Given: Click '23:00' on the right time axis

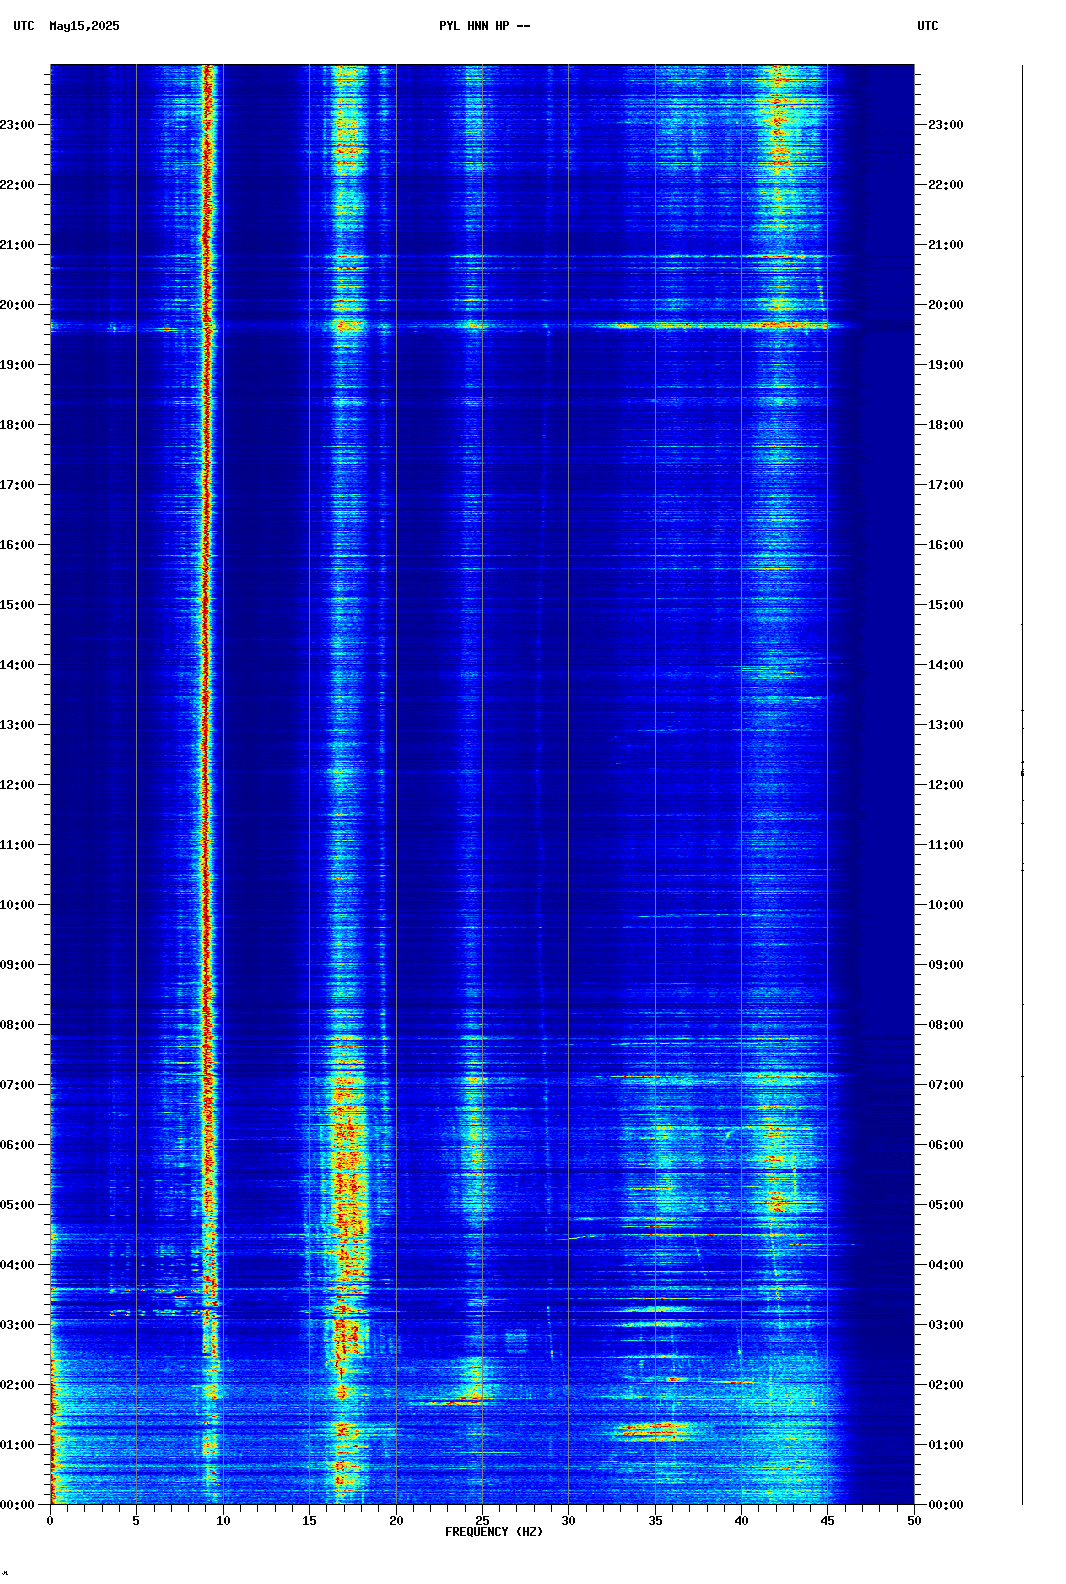Looking at the screenshot, I should (946, 125).
